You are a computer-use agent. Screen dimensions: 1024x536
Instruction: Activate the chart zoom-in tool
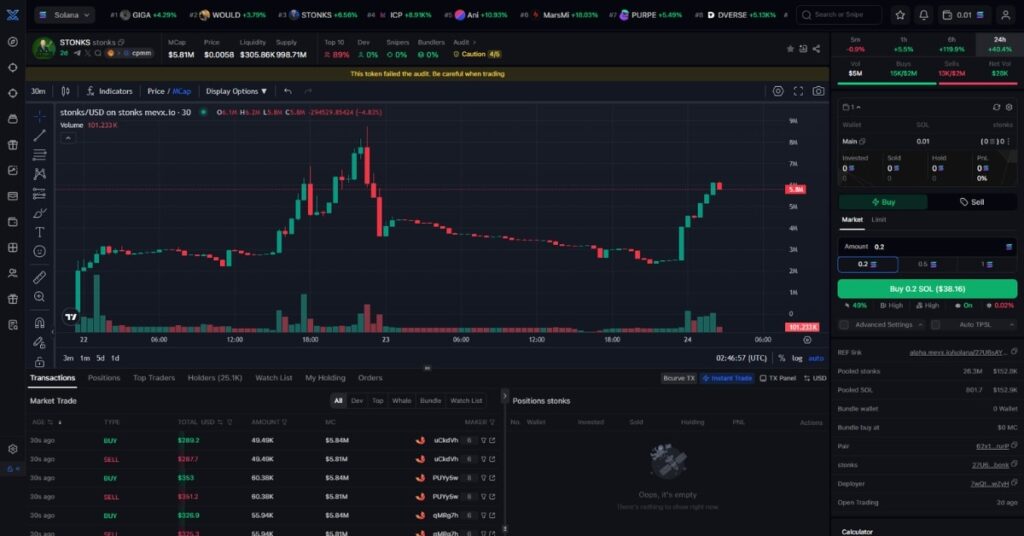pos(40,297)
